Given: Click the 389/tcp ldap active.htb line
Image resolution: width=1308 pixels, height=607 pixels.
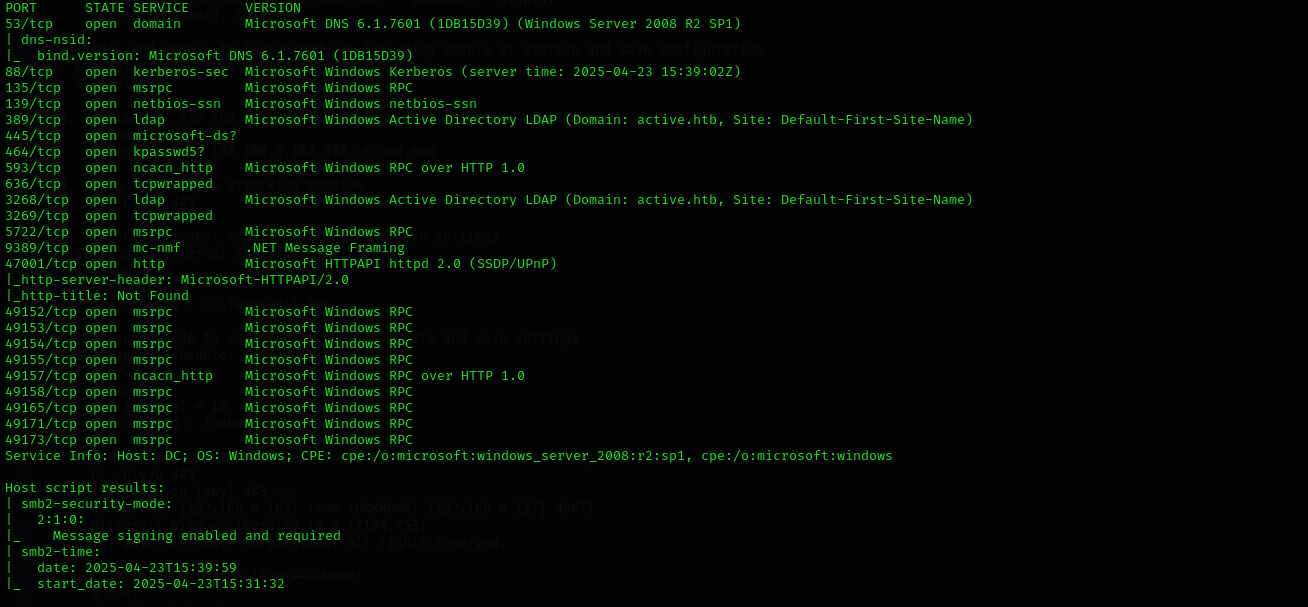Looking at the screenshot, I should 489,120.
